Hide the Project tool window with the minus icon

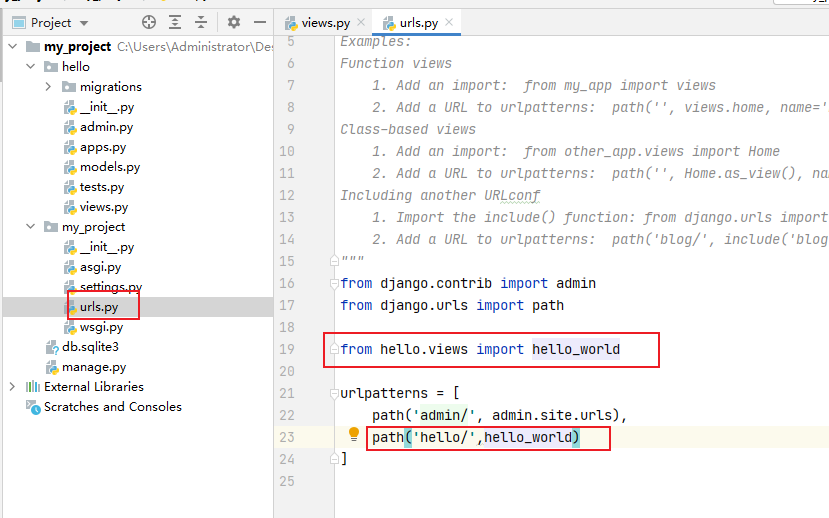260,22
